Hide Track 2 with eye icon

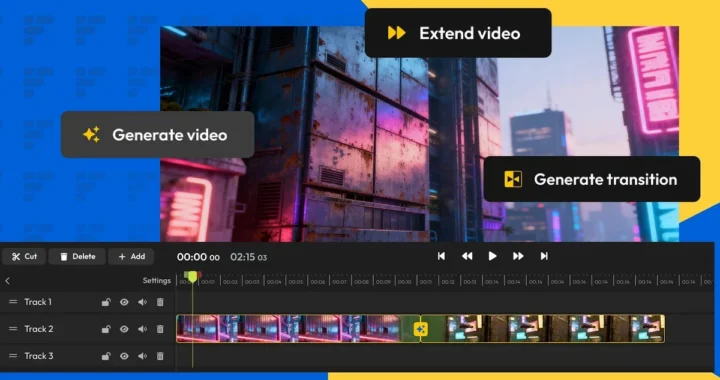coord(124,329)
